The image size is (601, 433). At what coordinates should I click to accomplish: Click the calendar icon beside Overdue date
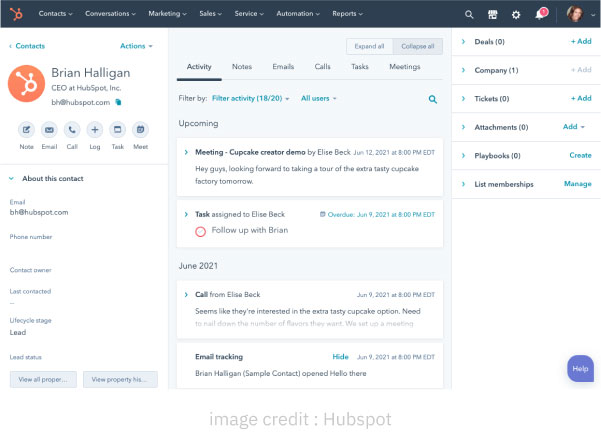click(x=322, y=214)
